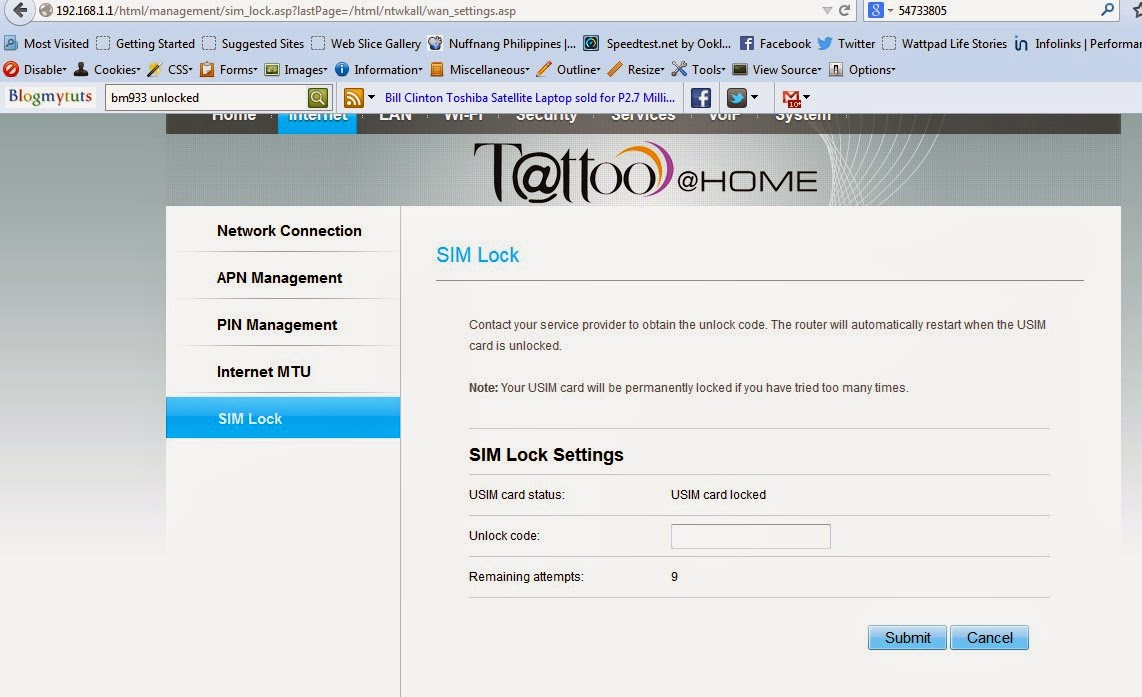Select SIM Lock sidebar item
The height and width of the screenshot is (697, 1142).
tap(283, 417)
